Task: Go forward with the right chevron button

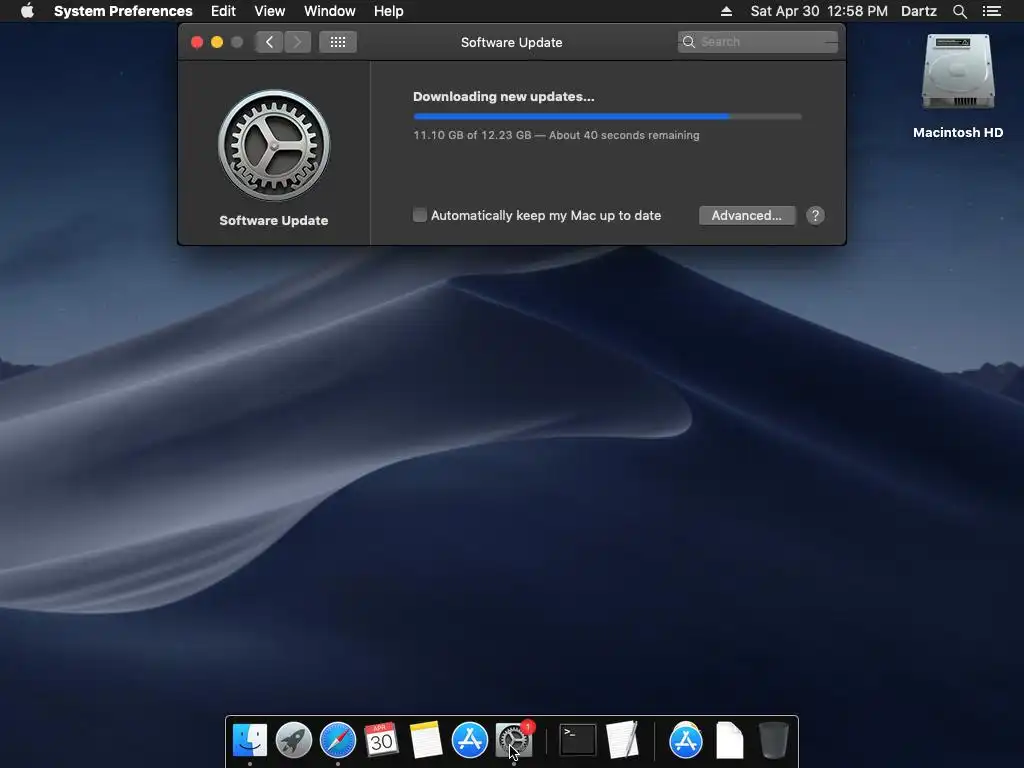Action: [297, 42]
